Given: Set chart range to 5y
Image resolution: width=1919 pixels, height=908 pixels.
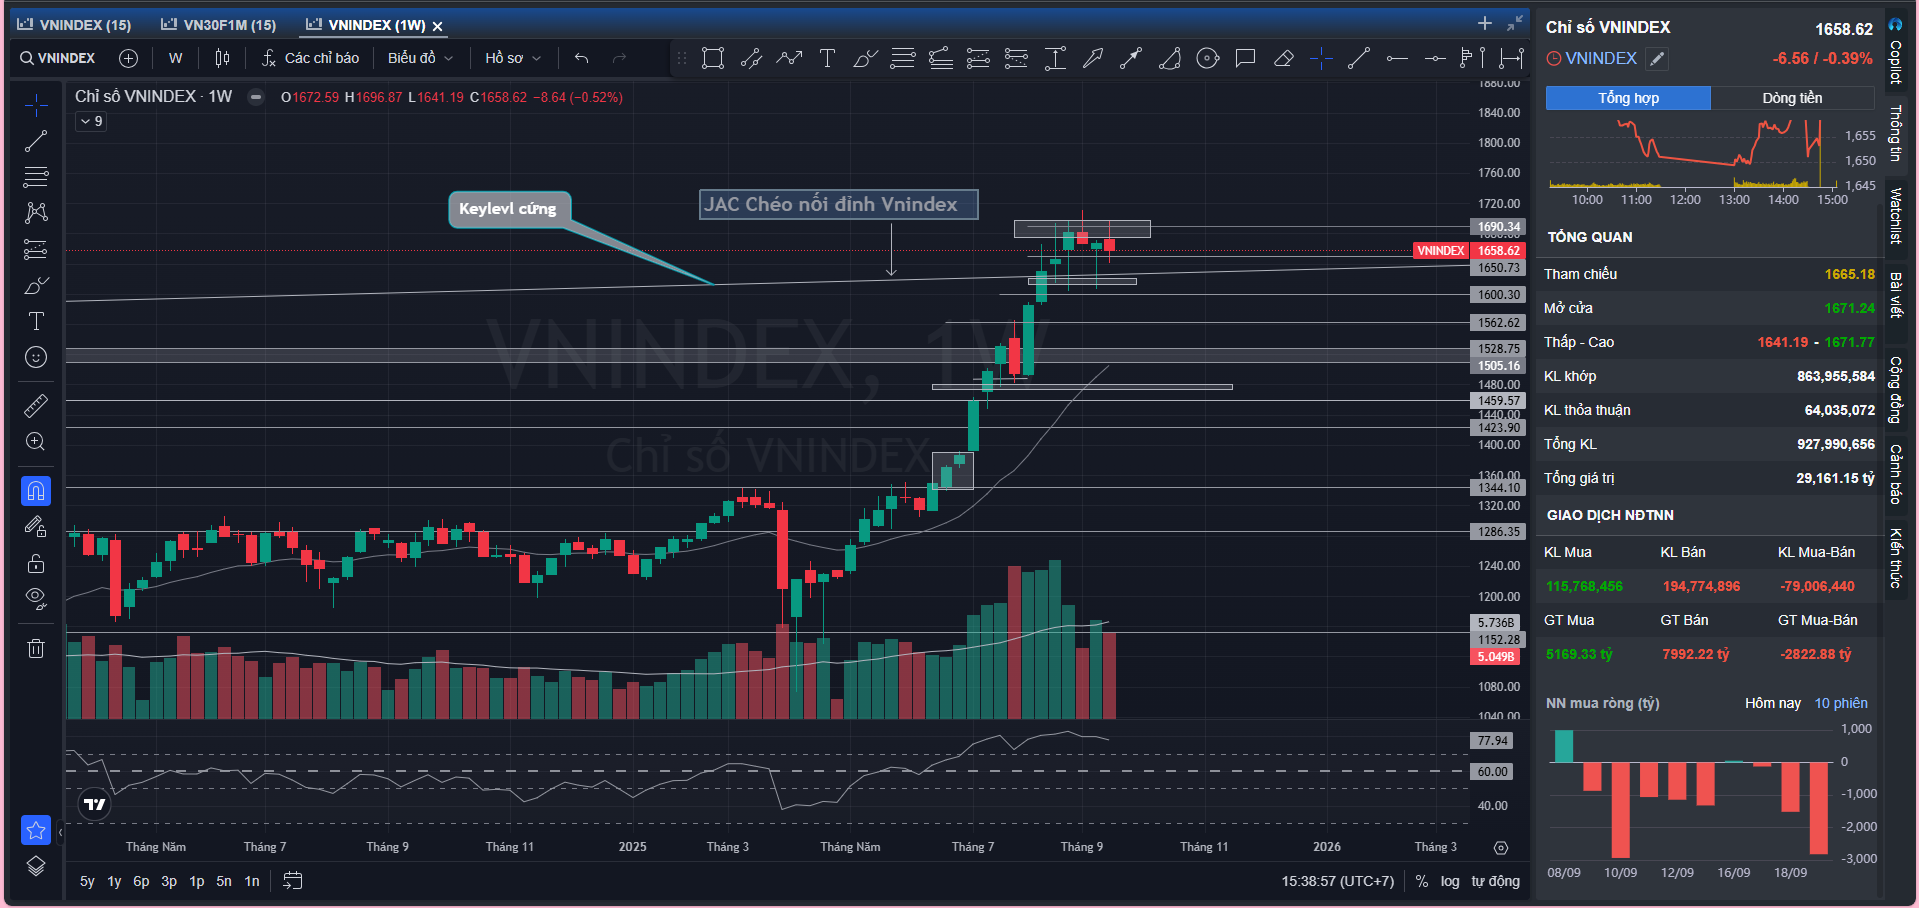Looking at the screenshot, I should (x=87, y=881).
